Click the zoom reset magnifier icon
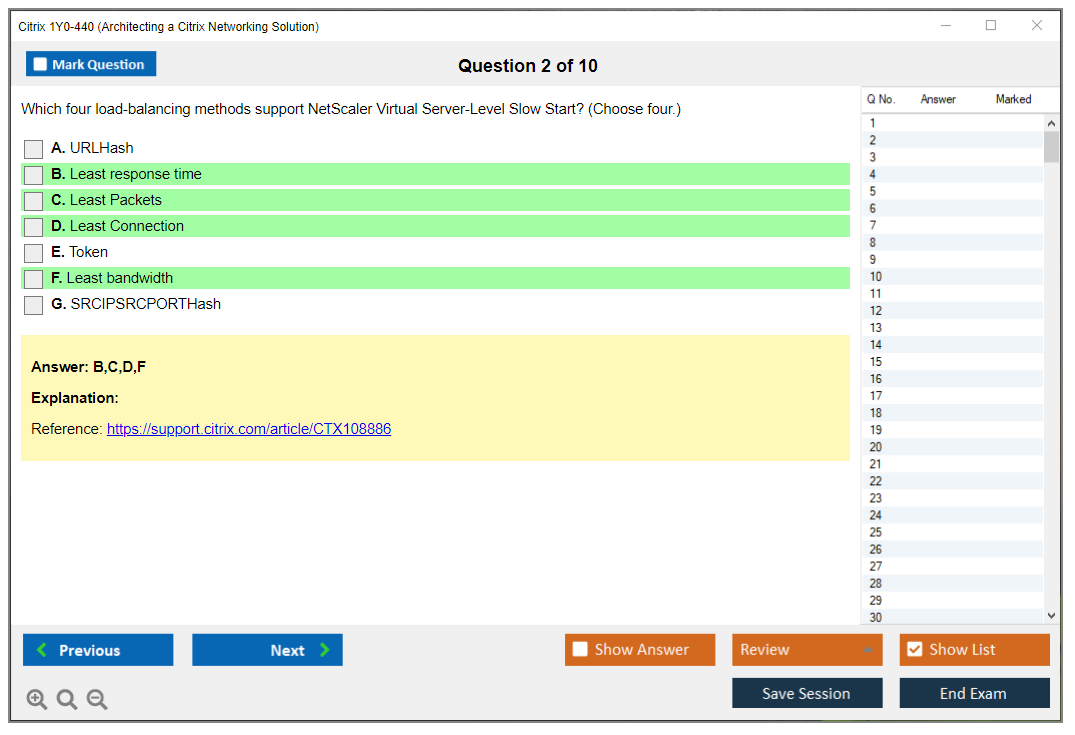Screen dimensions: 1075x735 pyautogui.click(x=67, y=699)
